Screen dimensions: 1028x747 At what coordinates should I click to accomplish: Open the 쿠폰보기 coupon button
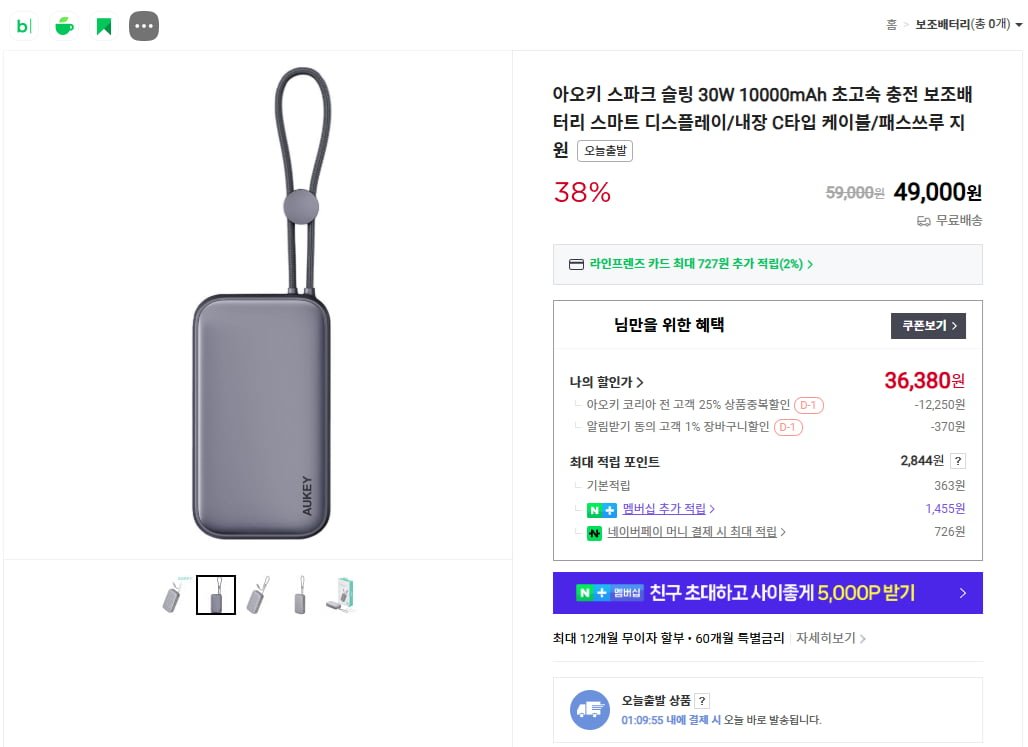(928, 326)
